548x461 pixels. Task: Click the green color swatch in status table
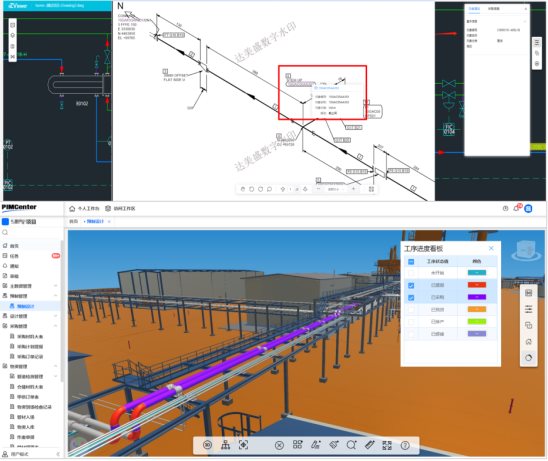click(477, 322)
